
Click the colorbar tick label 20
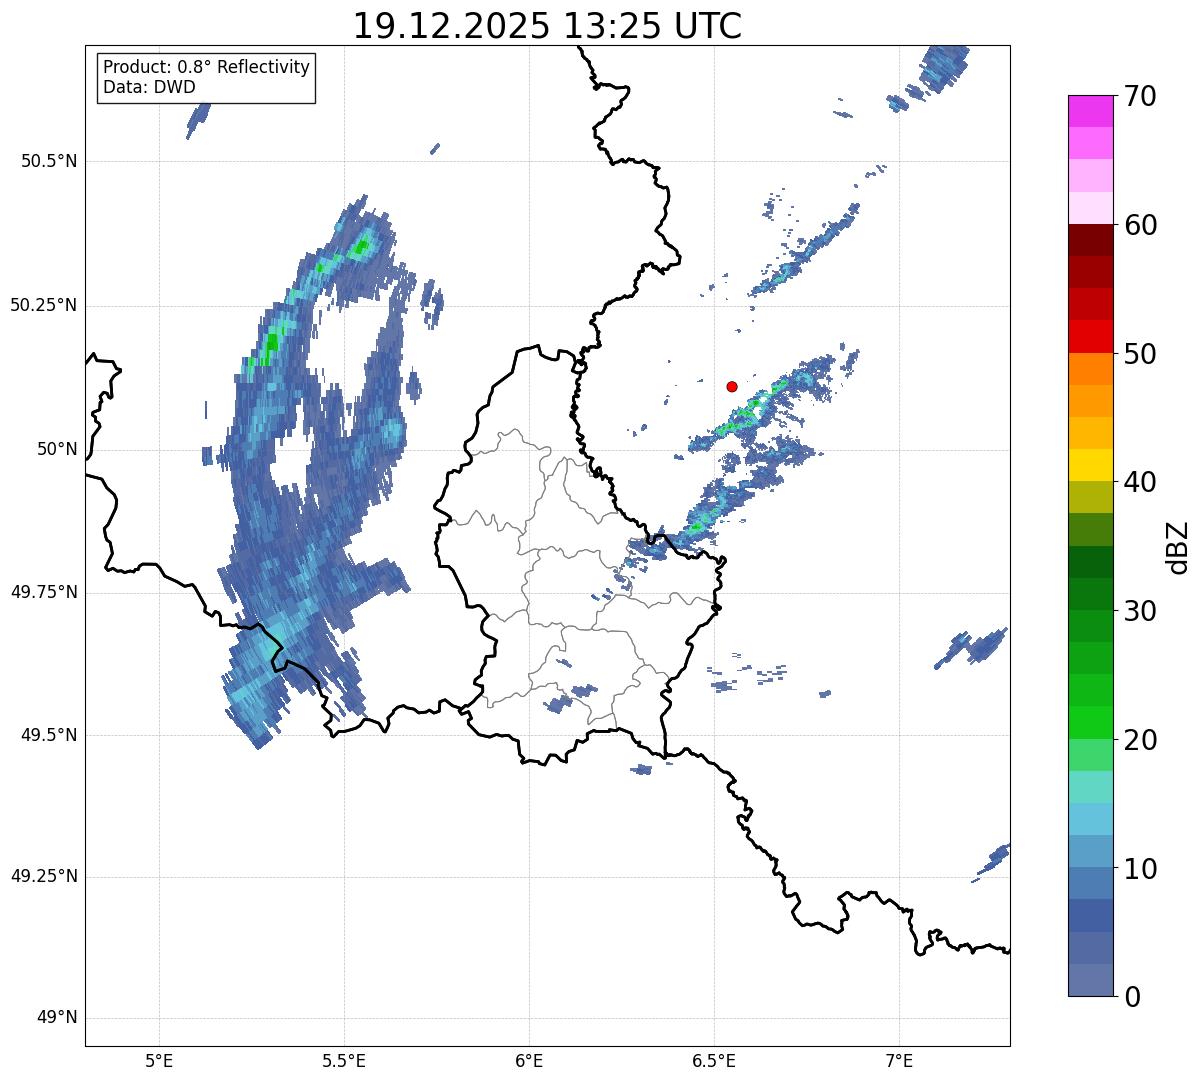pos(1140,740)
